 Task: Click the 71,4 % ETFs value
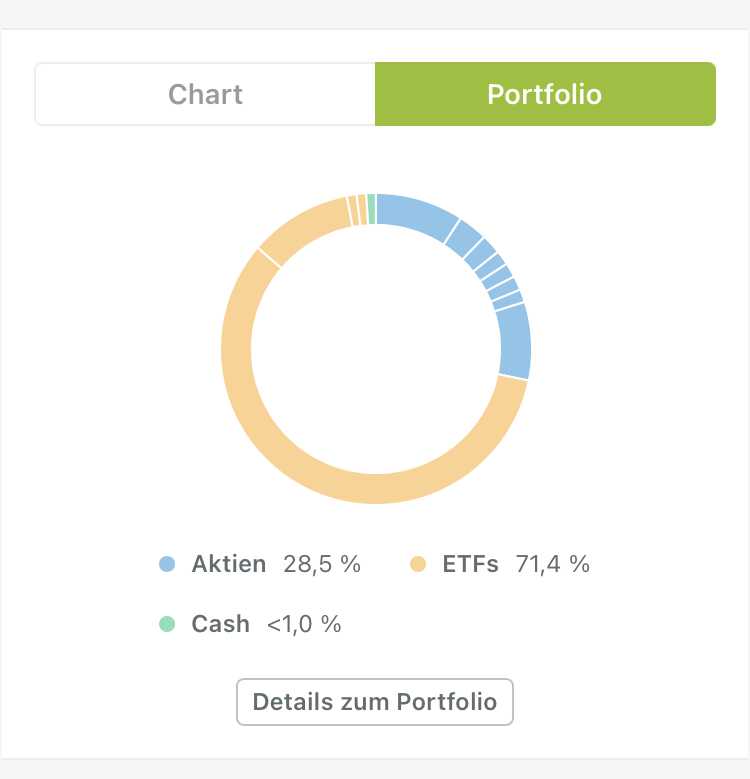pyautogui.click(x=553, y=565)
